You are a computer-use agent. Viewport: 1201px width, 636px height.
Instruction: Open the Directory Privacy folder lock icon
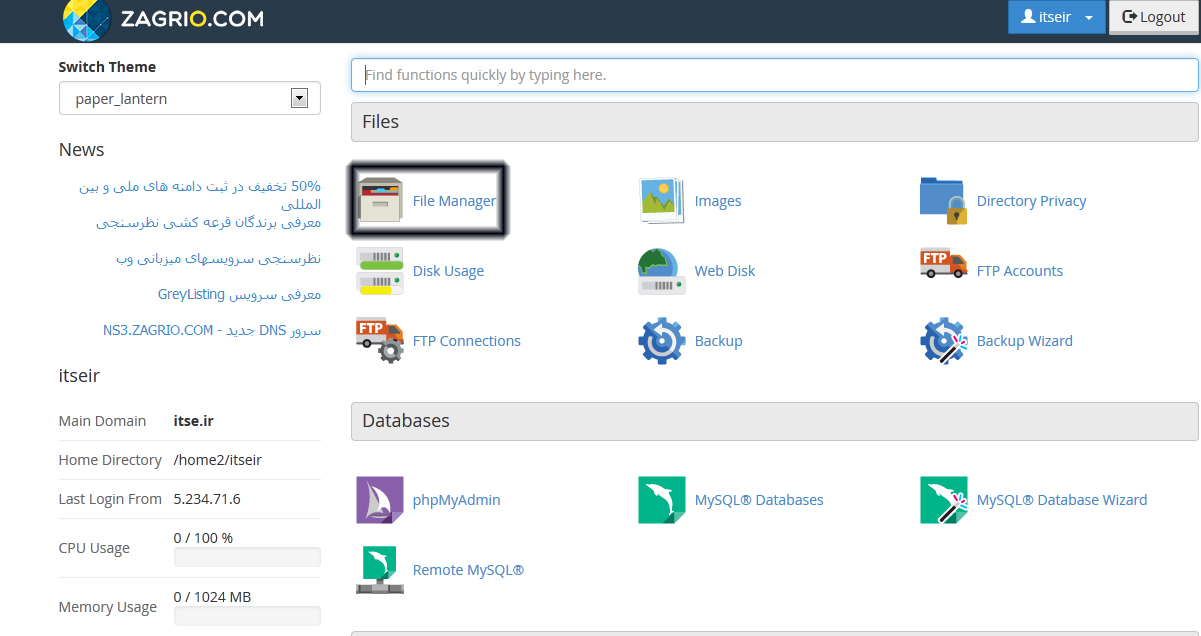pyautogui.click(x=944, y=201)
